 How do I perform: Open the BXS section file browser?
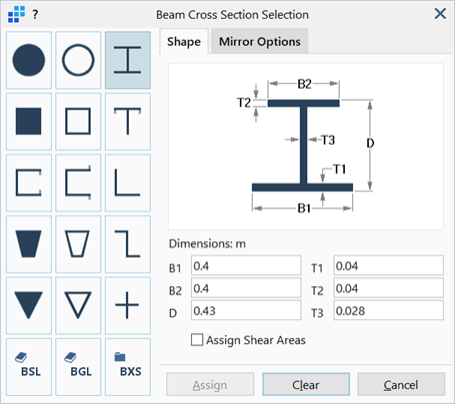128,367
